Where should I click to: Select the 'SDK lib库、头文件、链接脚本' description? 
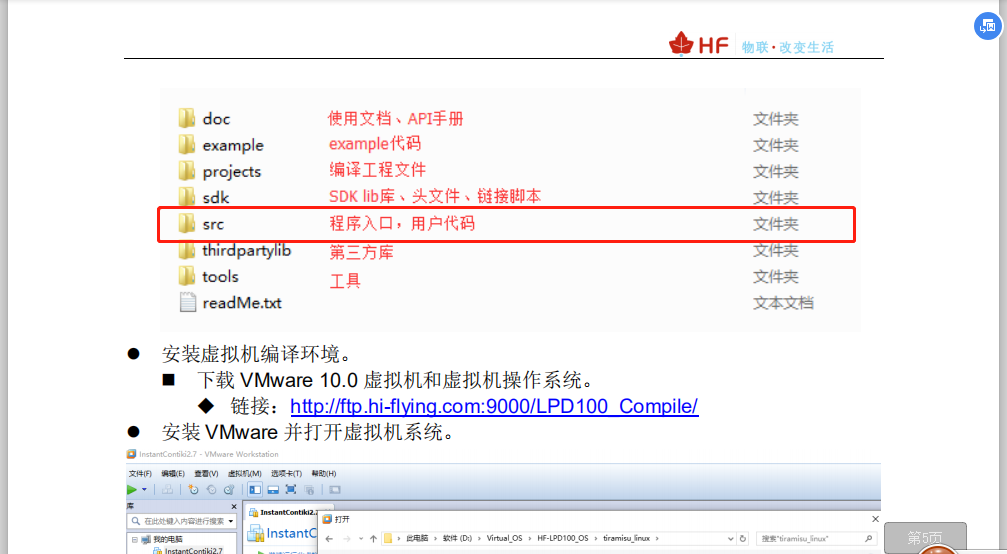pos(435,196)
